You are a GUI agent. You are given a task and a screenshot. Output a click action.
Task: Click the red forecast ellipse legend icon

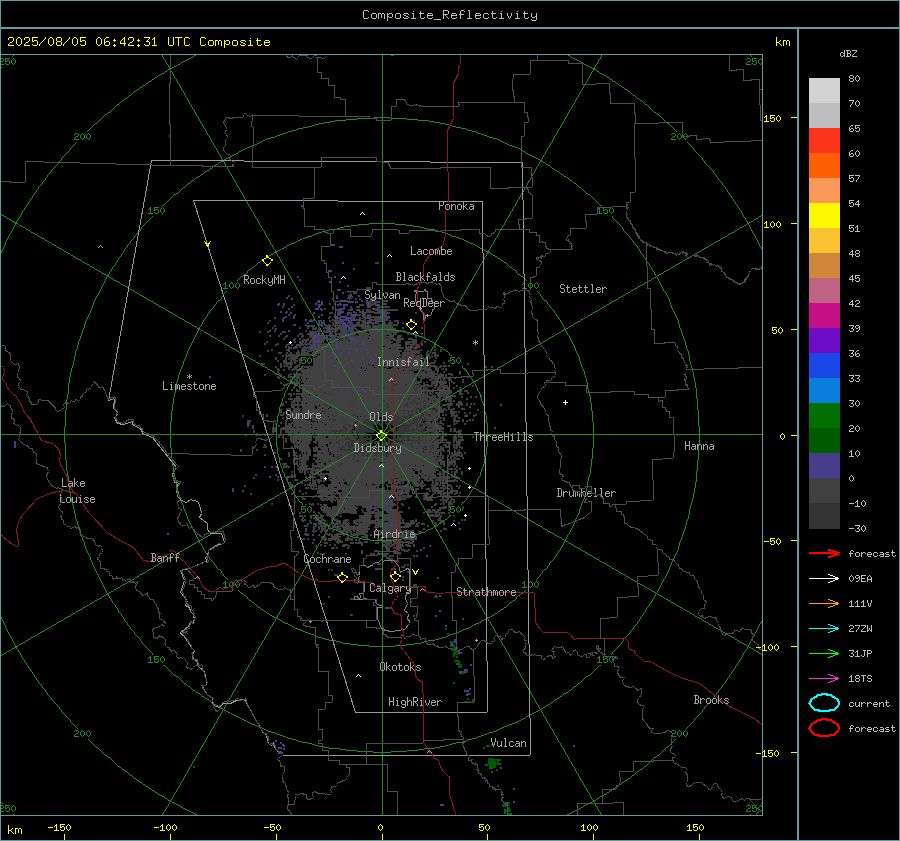point(824,728)
